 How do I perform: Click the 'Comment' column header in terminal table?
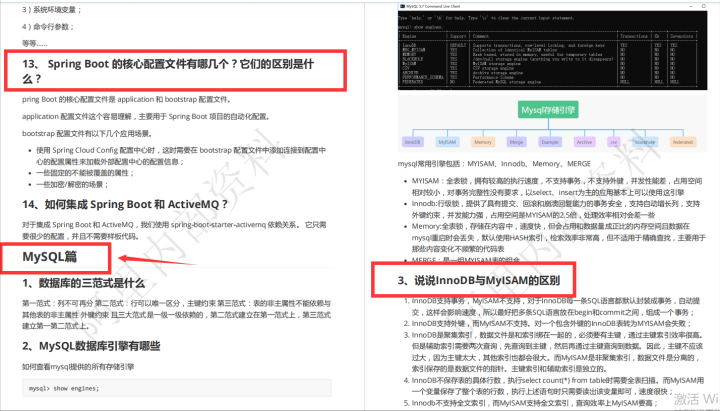[x=481, y=36]
